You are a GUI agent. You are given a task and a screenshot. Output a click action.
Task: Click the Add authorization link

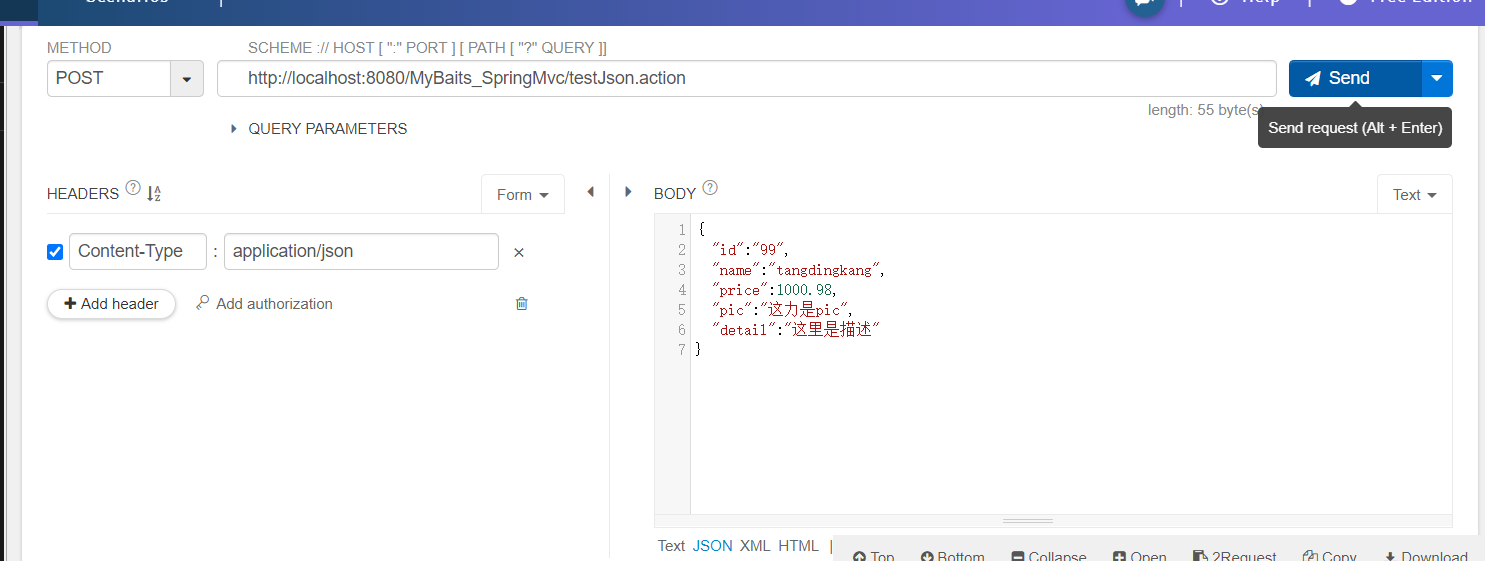click(264, 304)
